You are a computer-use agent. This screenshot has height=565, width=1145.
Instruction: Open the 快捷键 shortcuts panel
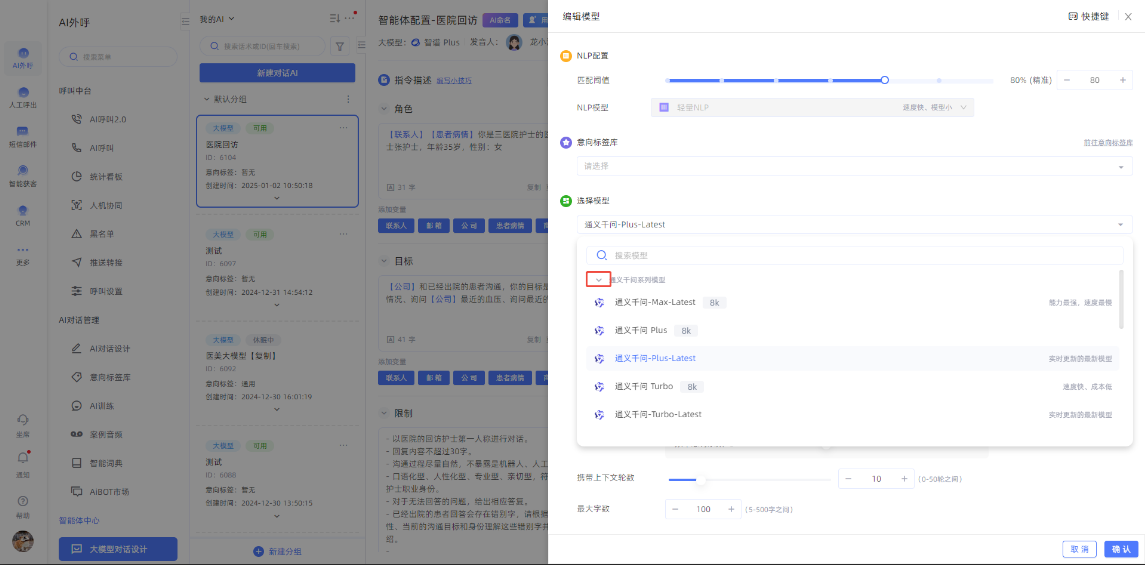1088,17
